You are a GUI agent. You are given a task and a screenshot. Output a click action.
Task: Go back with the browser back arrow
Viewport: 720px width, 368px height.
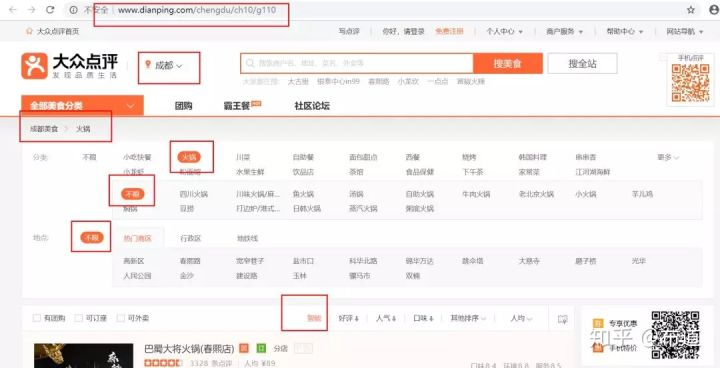pyautogui.click(x=12, y=10)
